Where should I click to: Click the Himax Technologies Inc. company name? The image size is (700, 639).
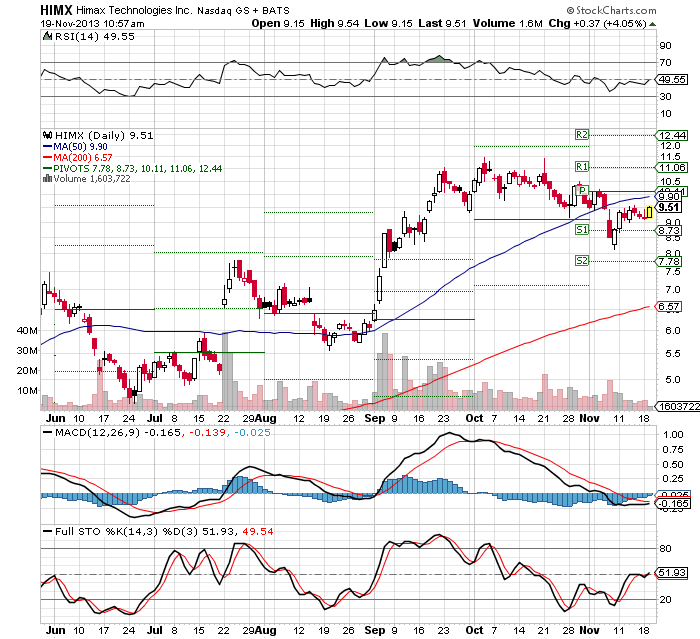pos(134,10)
